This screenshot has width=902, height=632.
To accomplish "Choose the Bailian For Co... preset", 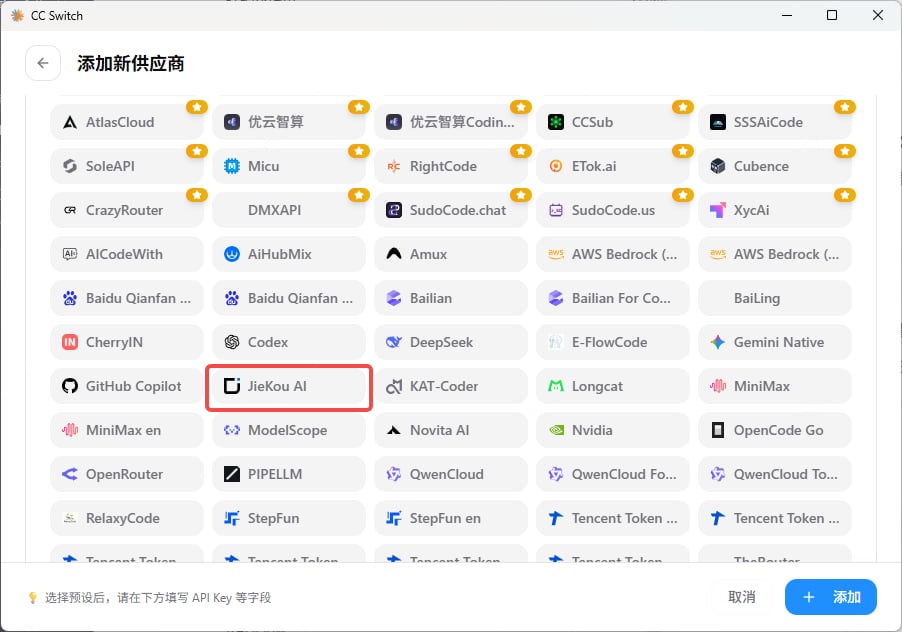I will (613, 298).
